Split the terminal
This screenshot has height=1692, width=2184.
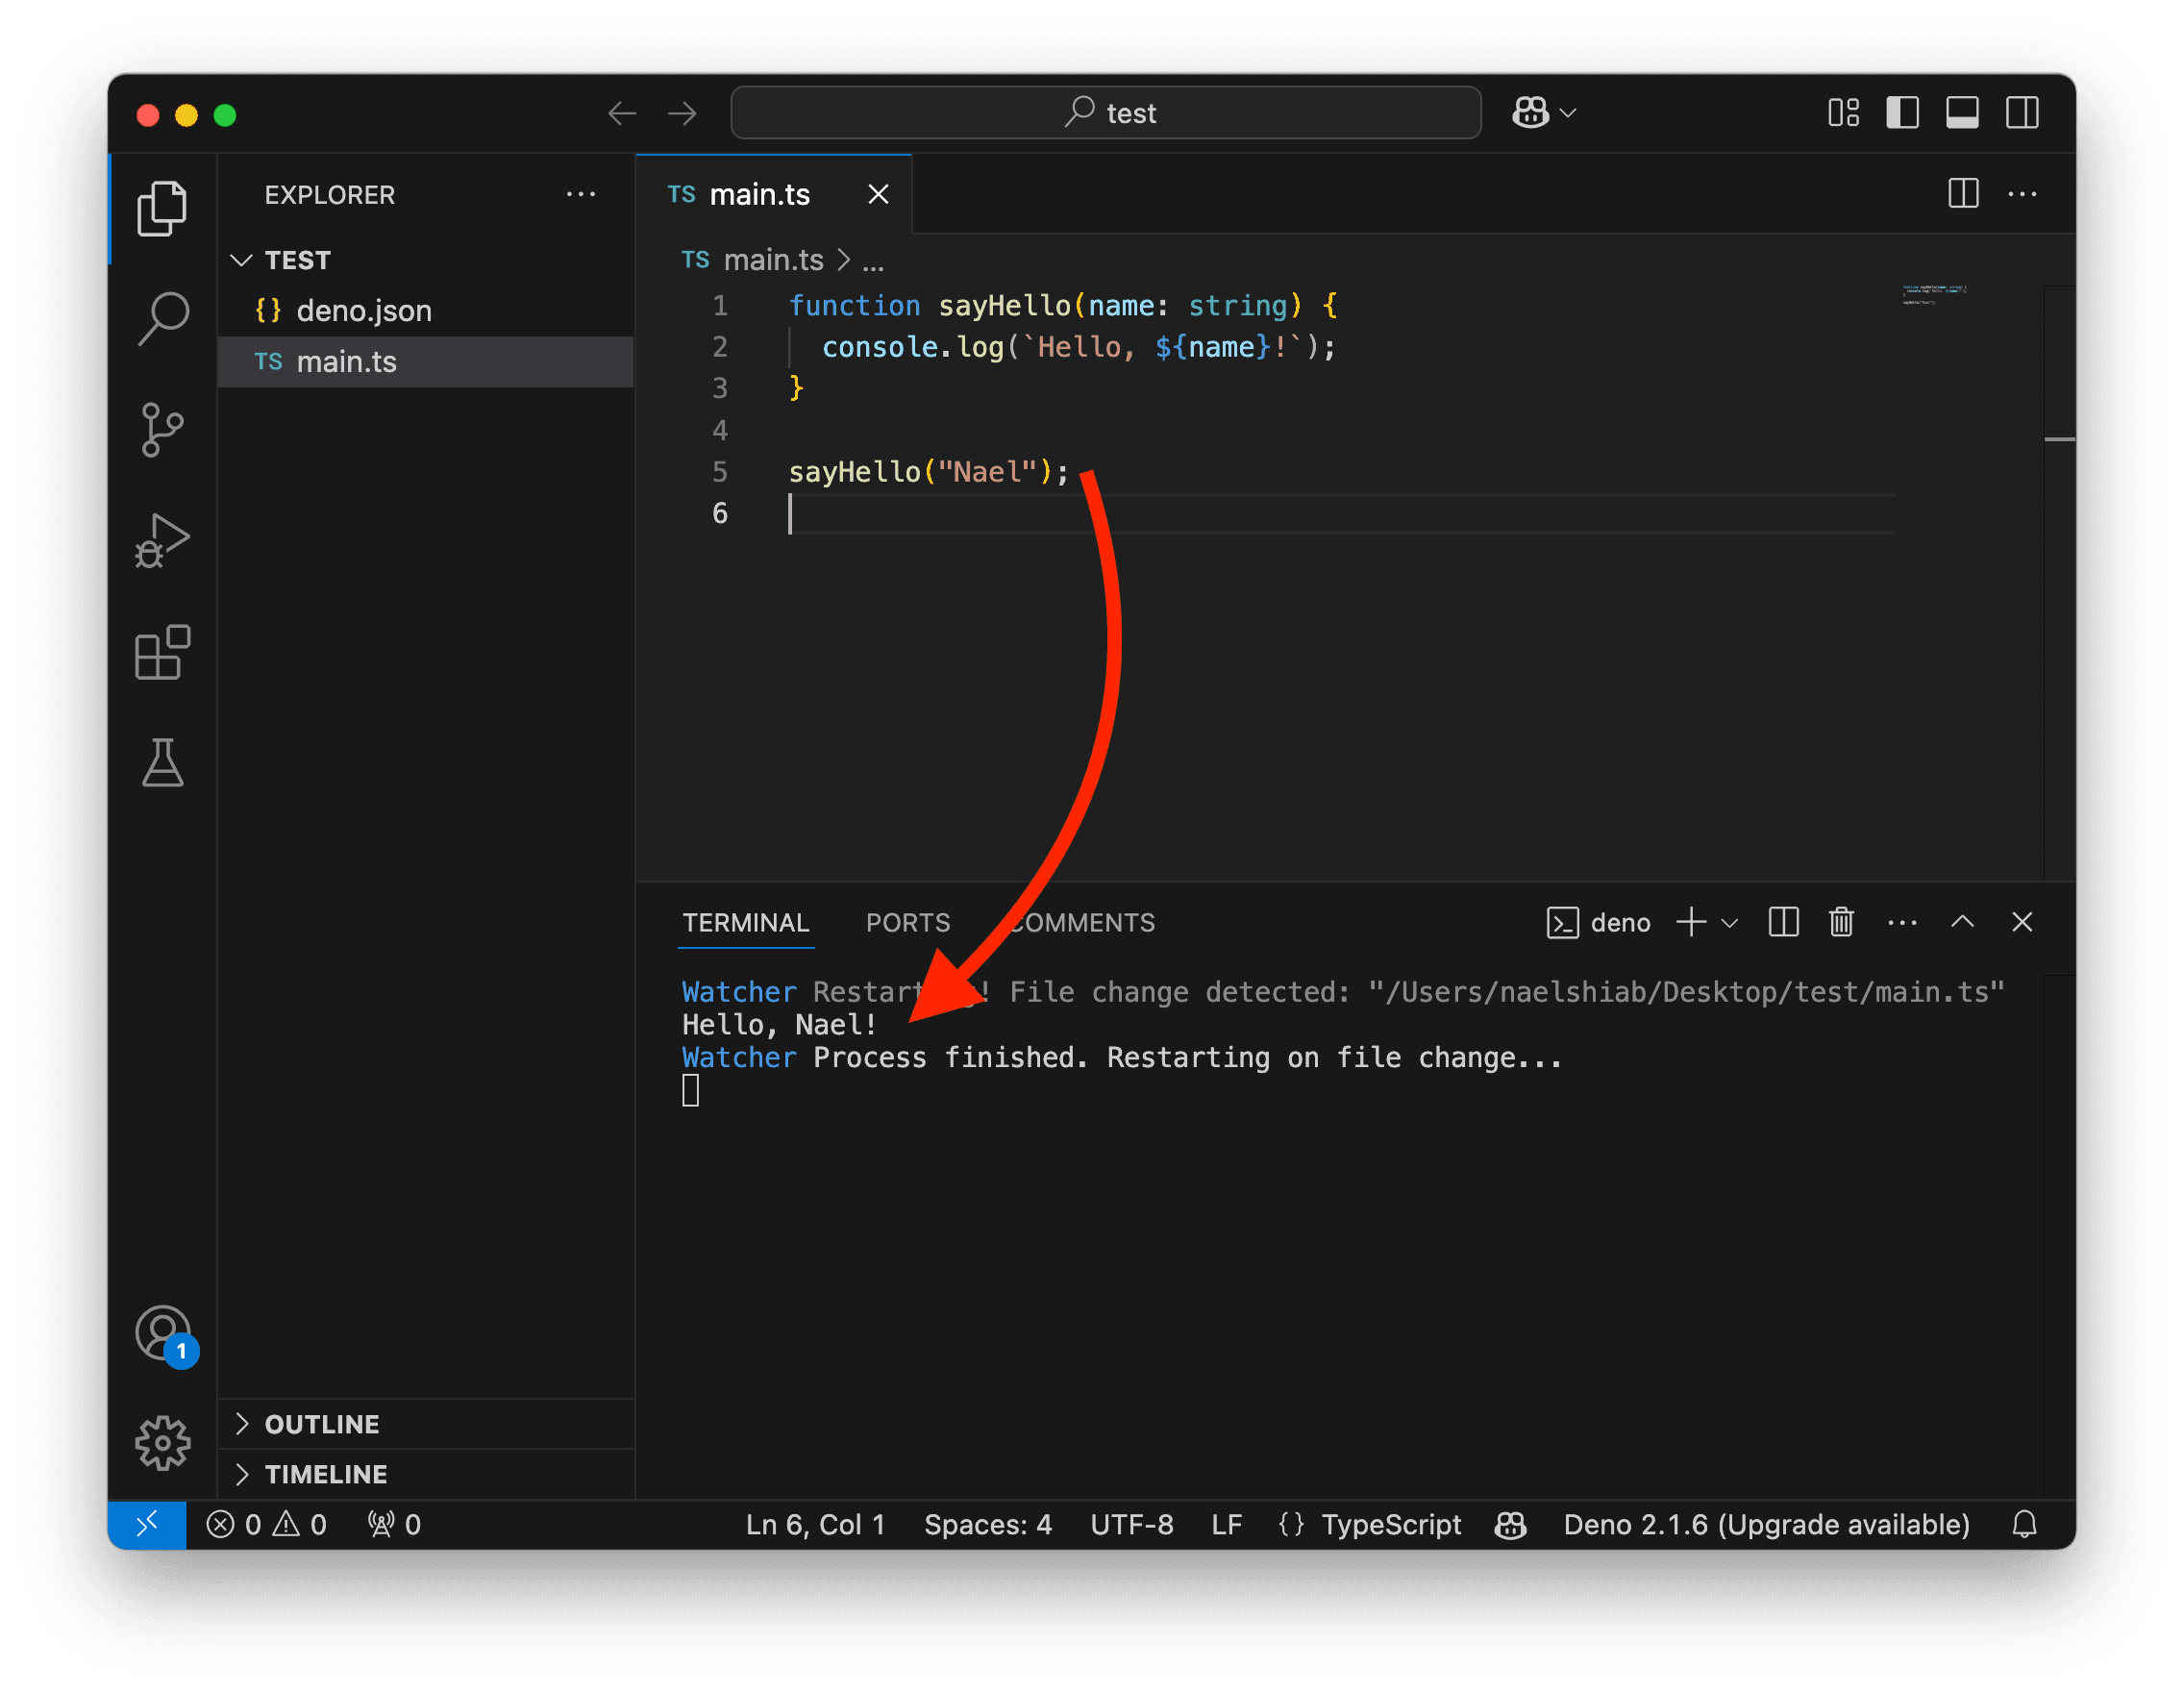pos(1783,922)
